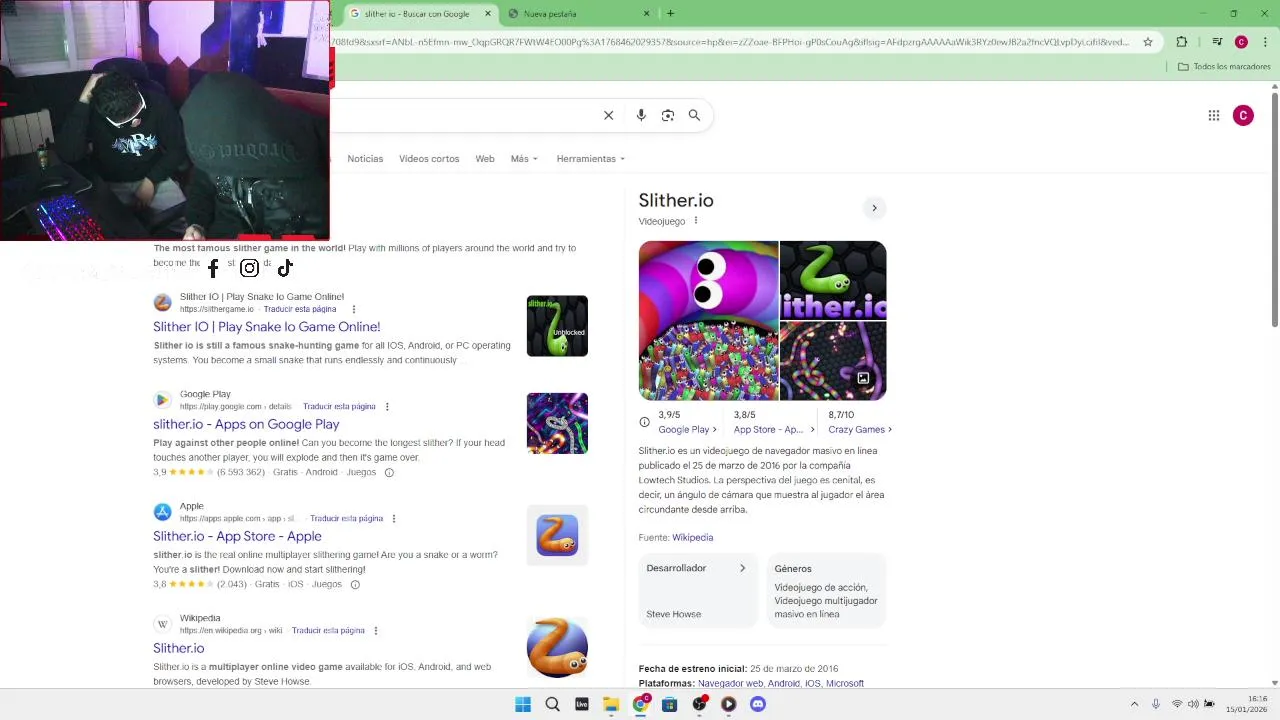The width and height of the screenshot is (1280, 720).
Task: Expand the Más search filter dropdown
Action: (x=524, y=158)
